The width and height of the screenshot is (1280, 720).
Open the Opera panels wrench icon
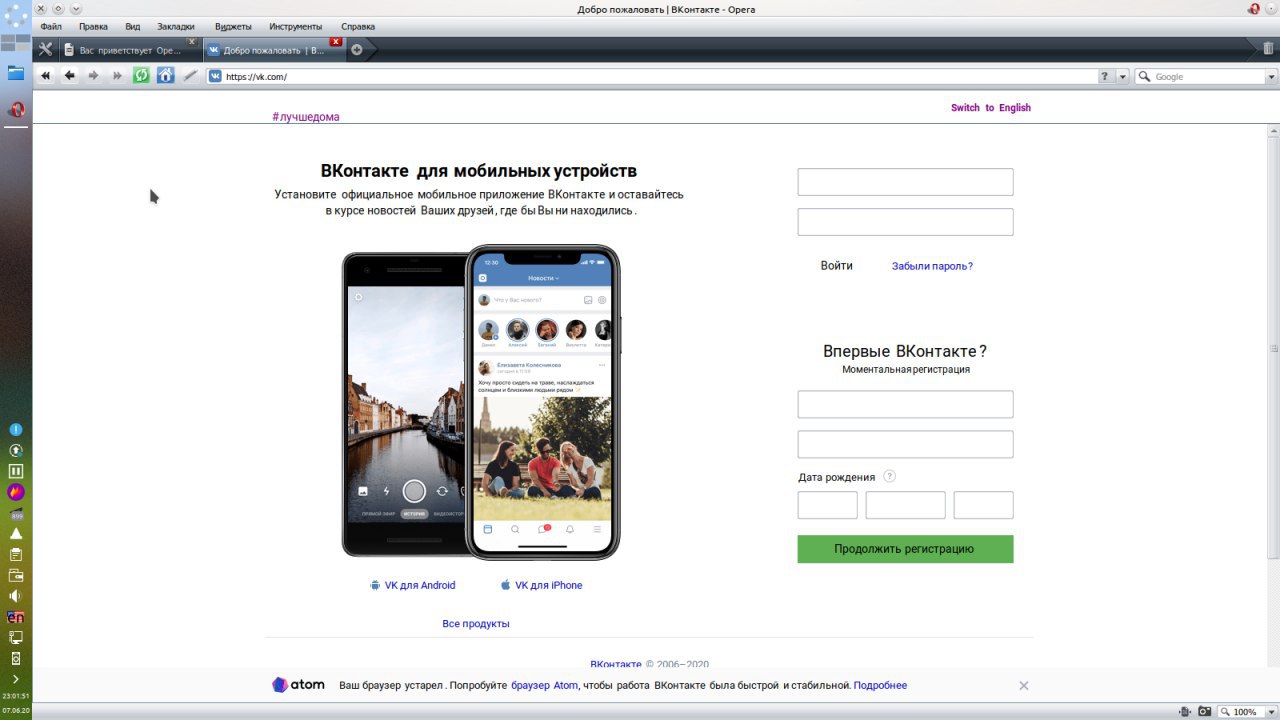point(45,49)
